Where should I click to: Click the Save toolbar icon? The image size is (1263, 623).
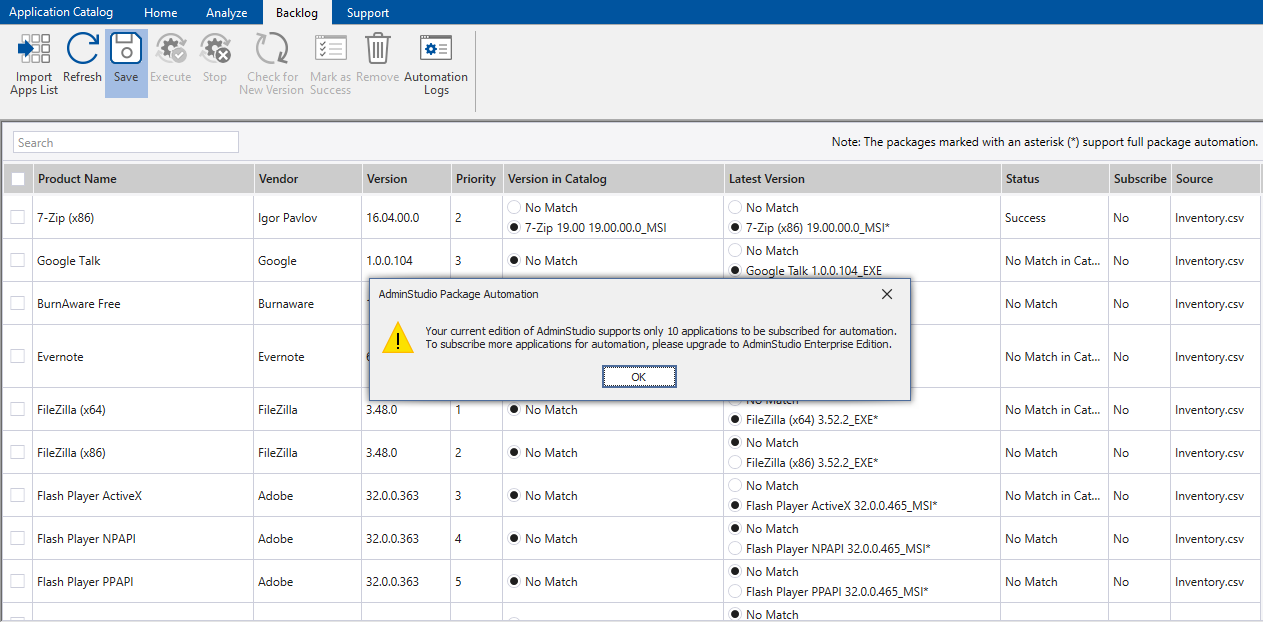coord(126,49)
